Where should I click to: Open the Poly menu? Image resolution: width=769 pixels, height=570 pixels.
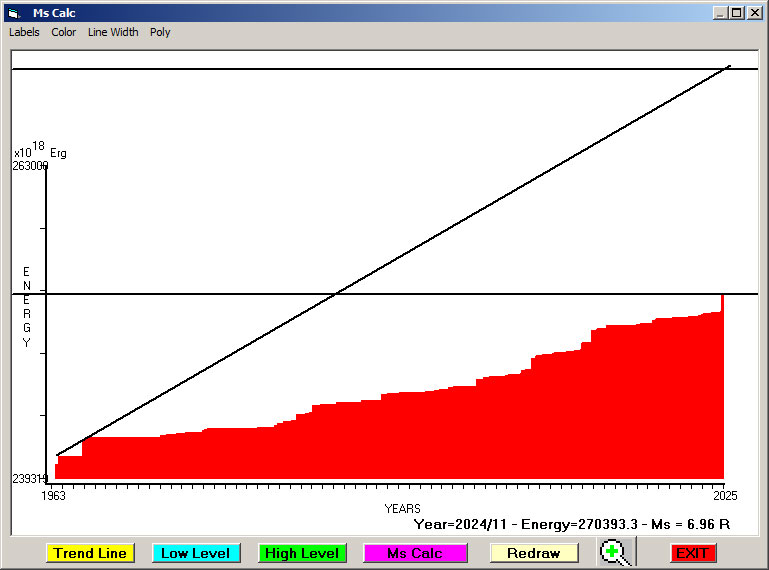click(x=160, y=32)
